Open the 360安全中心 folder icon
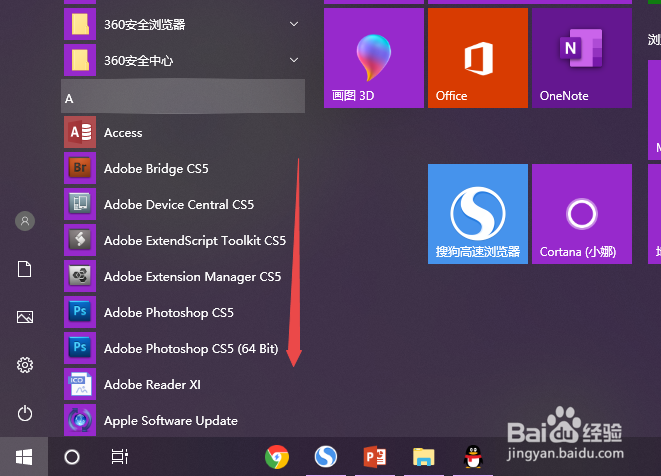The height and width of the screenshot is (476, 661). [80, 60]
